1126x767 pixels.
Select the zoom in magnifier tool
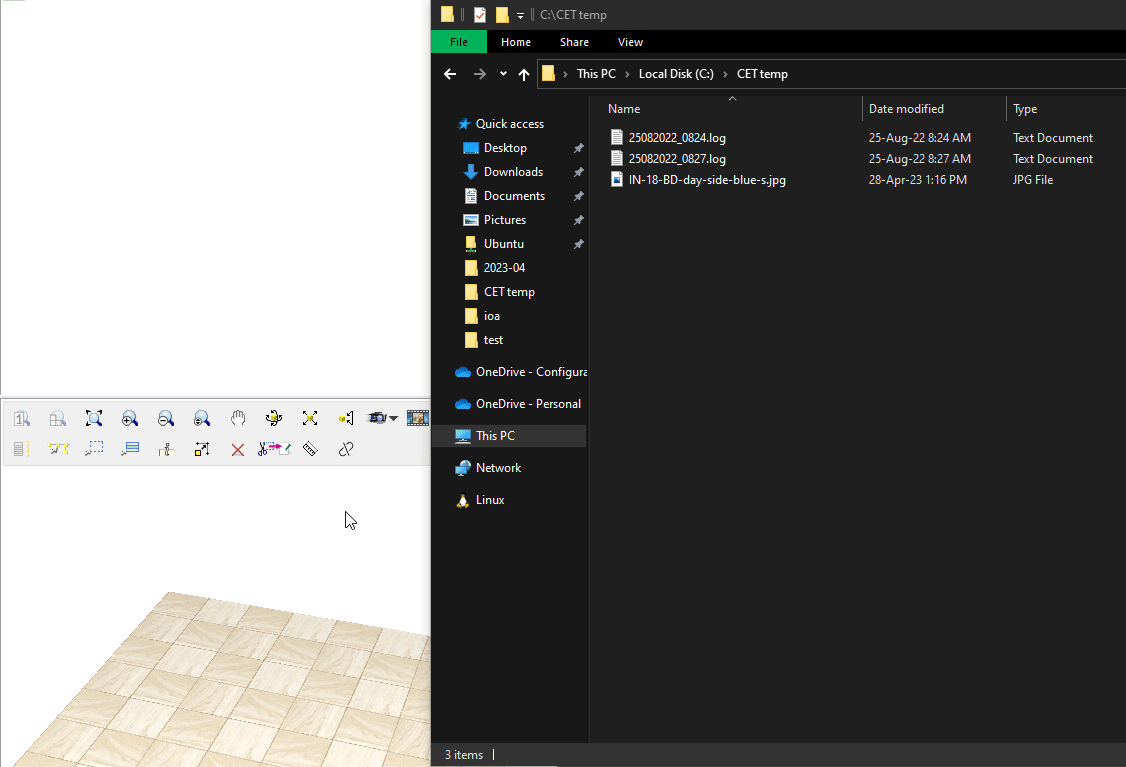click(x=130, y=418)
